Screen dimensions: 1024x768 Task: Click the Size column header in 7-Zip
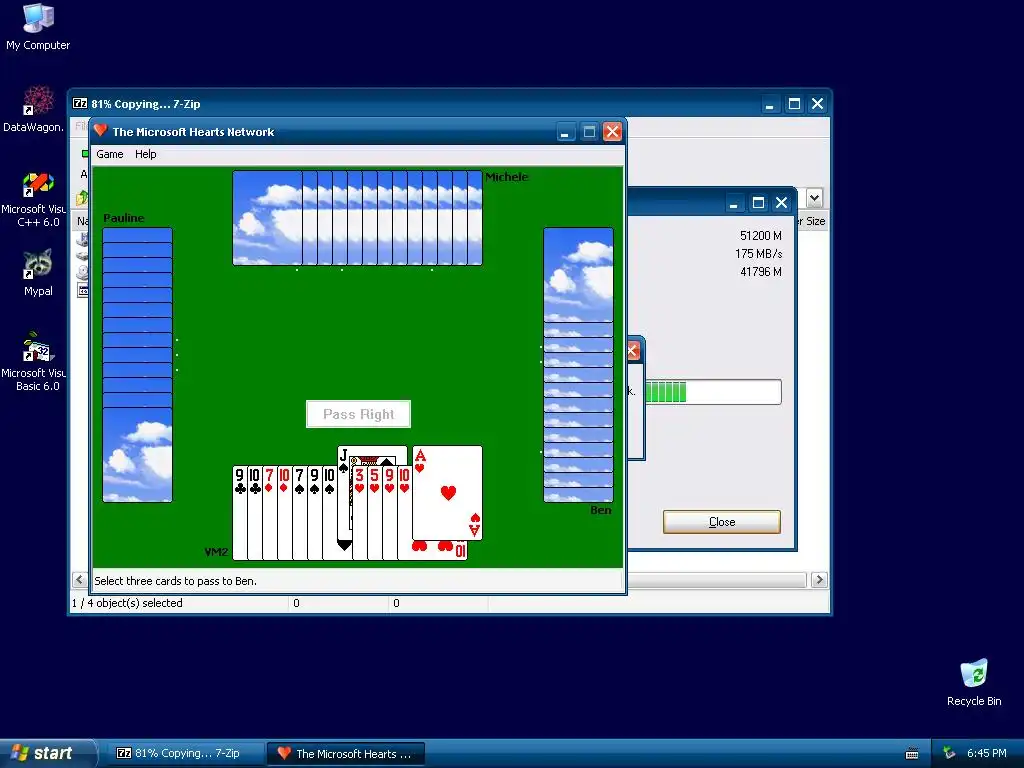point(812,221)
